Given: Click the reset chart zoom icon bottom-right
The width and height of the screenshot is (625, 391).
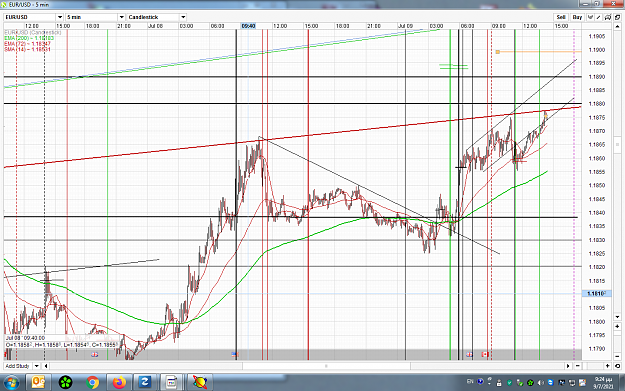Looking at the screenshot, I should coord(617,366).
